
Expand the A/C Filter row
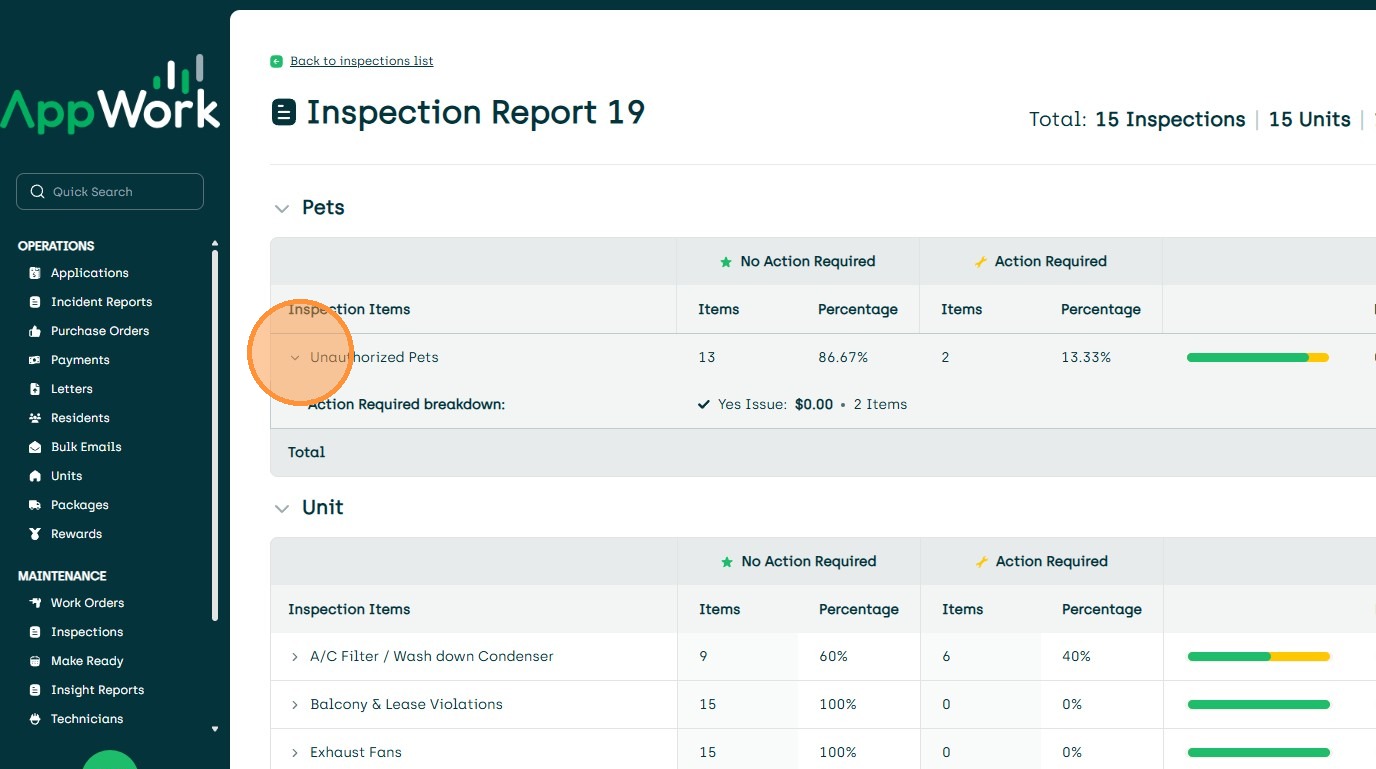pos(295,657)
